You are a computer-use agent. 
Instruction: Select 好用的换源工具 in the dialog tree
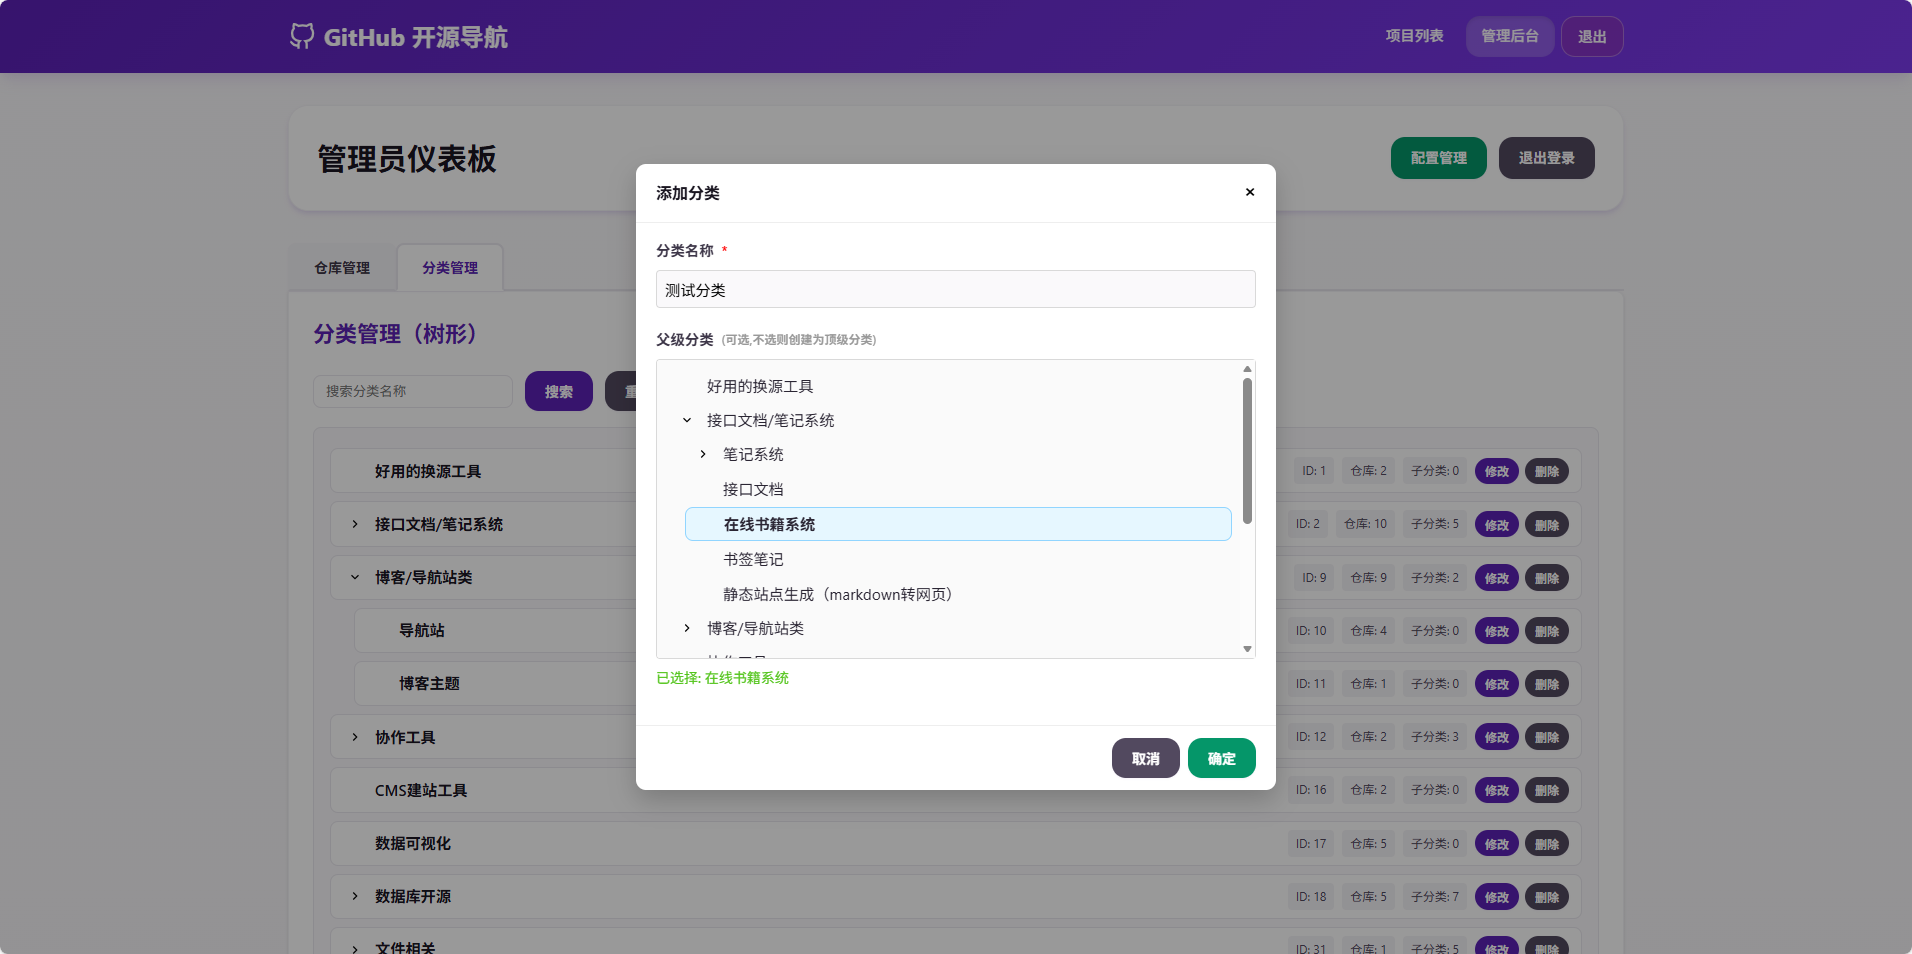(x=759, y=387)
